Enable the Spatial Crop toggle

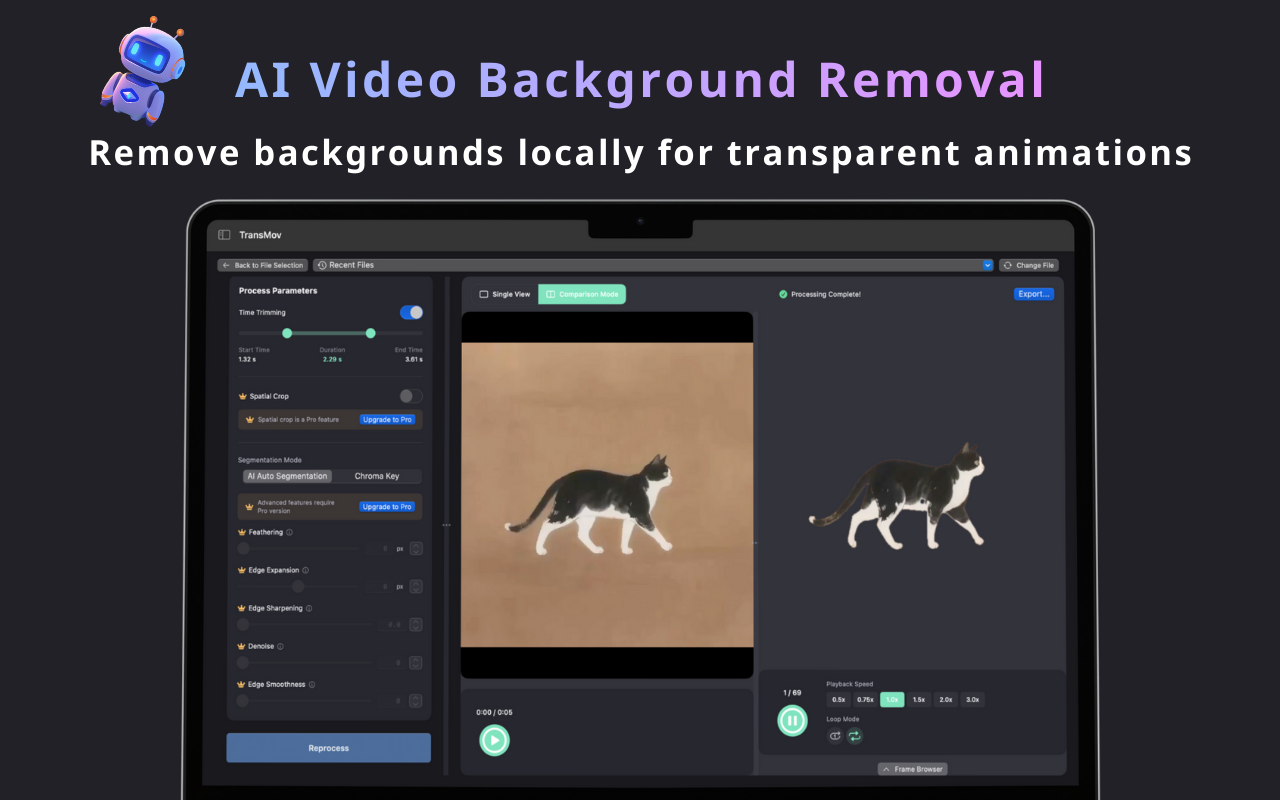(x=411, y=395)
